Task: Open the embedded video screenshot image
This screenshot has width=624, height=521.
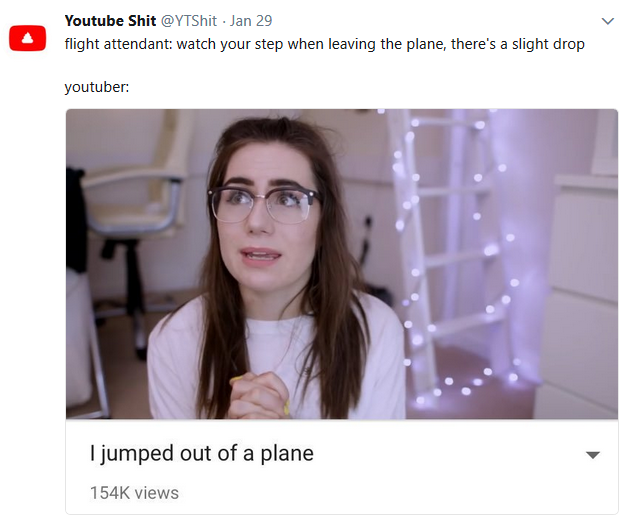Action: tap(342, 264)
